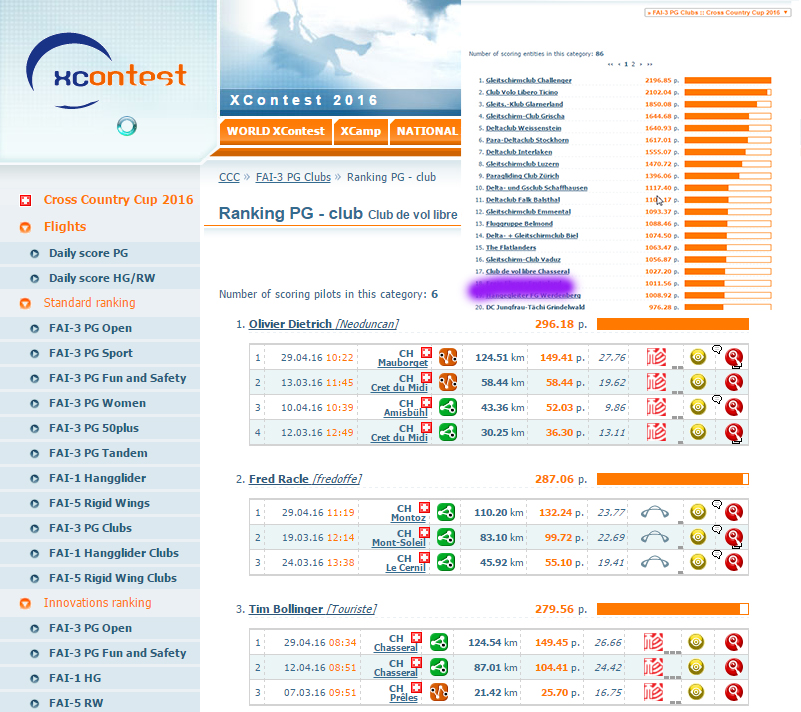Viewport: 801px width, 712px height.
Task: Open Paragliding Club Zürich link
Action: click(522, 176)
